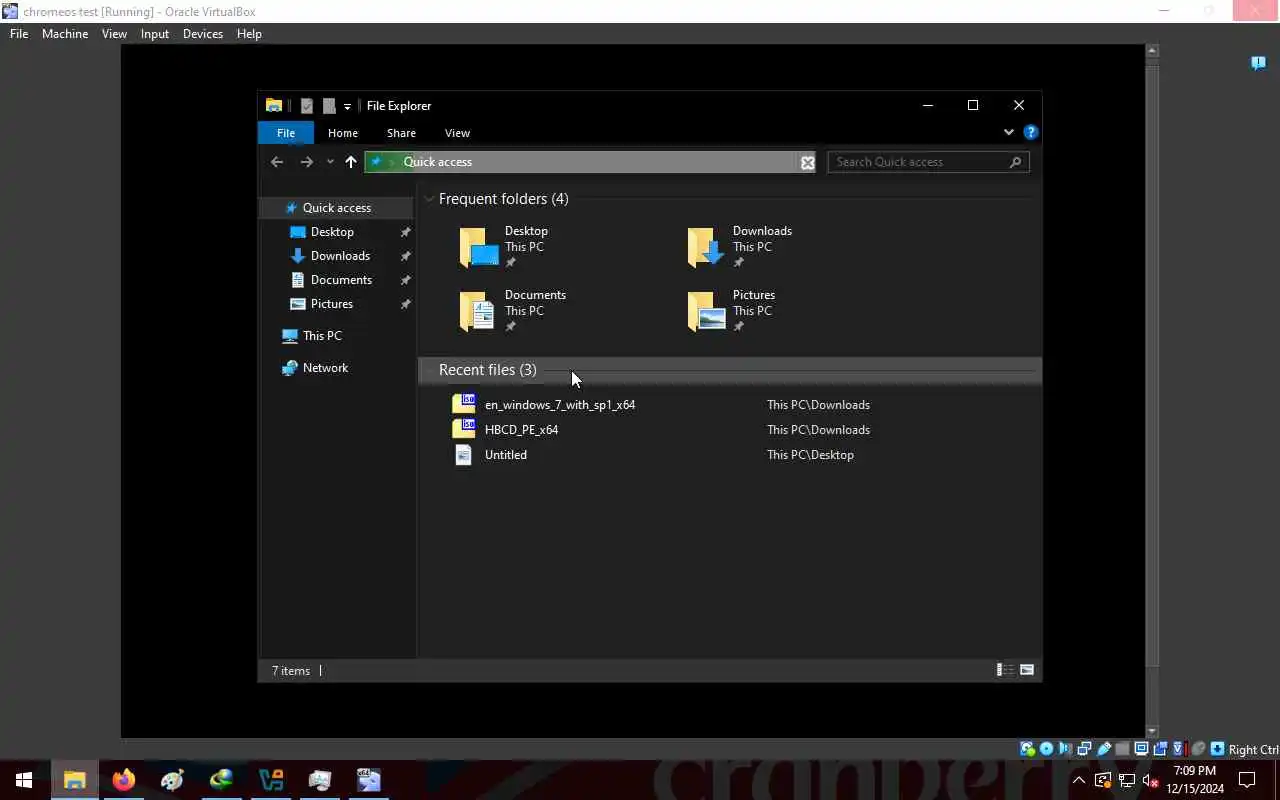Click VirtualBox optical disk status icon
Image resolution: width=1280 pixels, height=800 pixels.
coord(1046,749)
